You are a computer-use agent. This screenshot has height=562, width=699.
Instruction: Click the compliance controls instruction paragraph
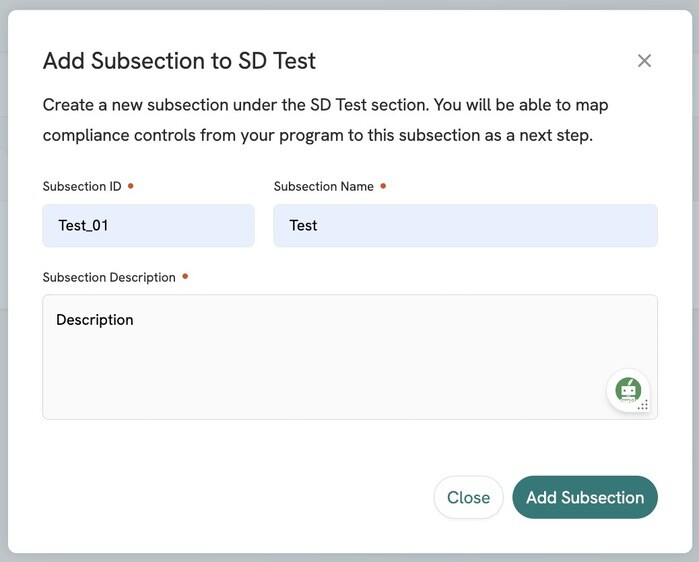pos(325,120)
